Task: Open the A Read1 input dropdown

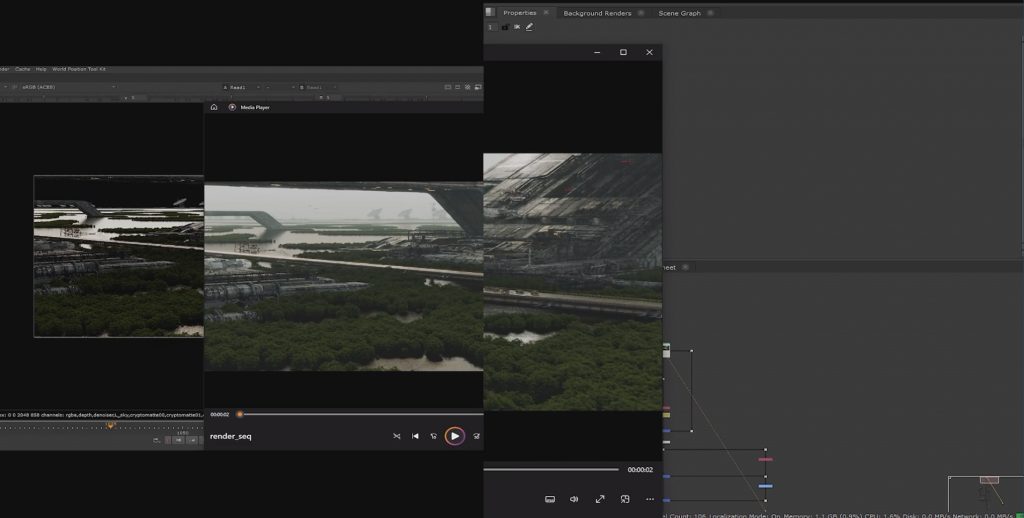Action: tap(241, 87)
